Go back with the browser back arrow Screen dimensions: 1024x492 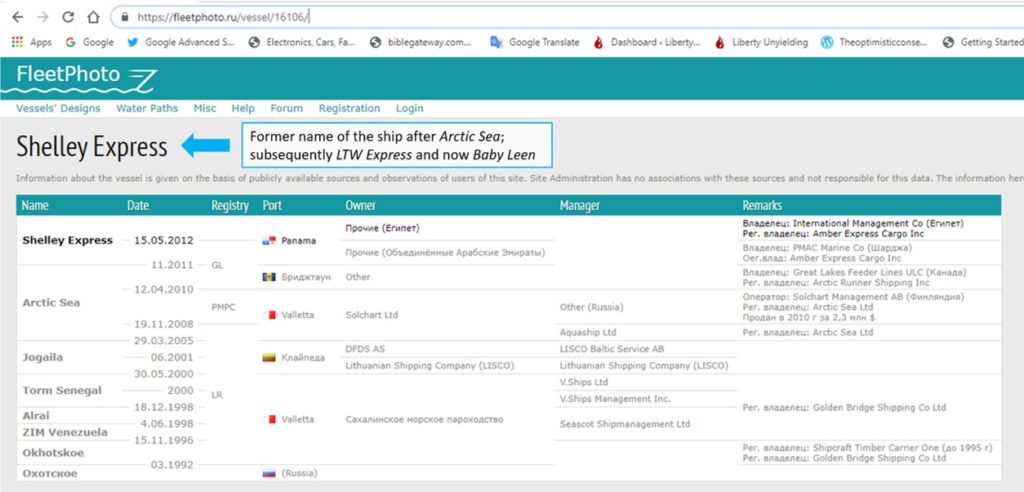pos(18,17)
